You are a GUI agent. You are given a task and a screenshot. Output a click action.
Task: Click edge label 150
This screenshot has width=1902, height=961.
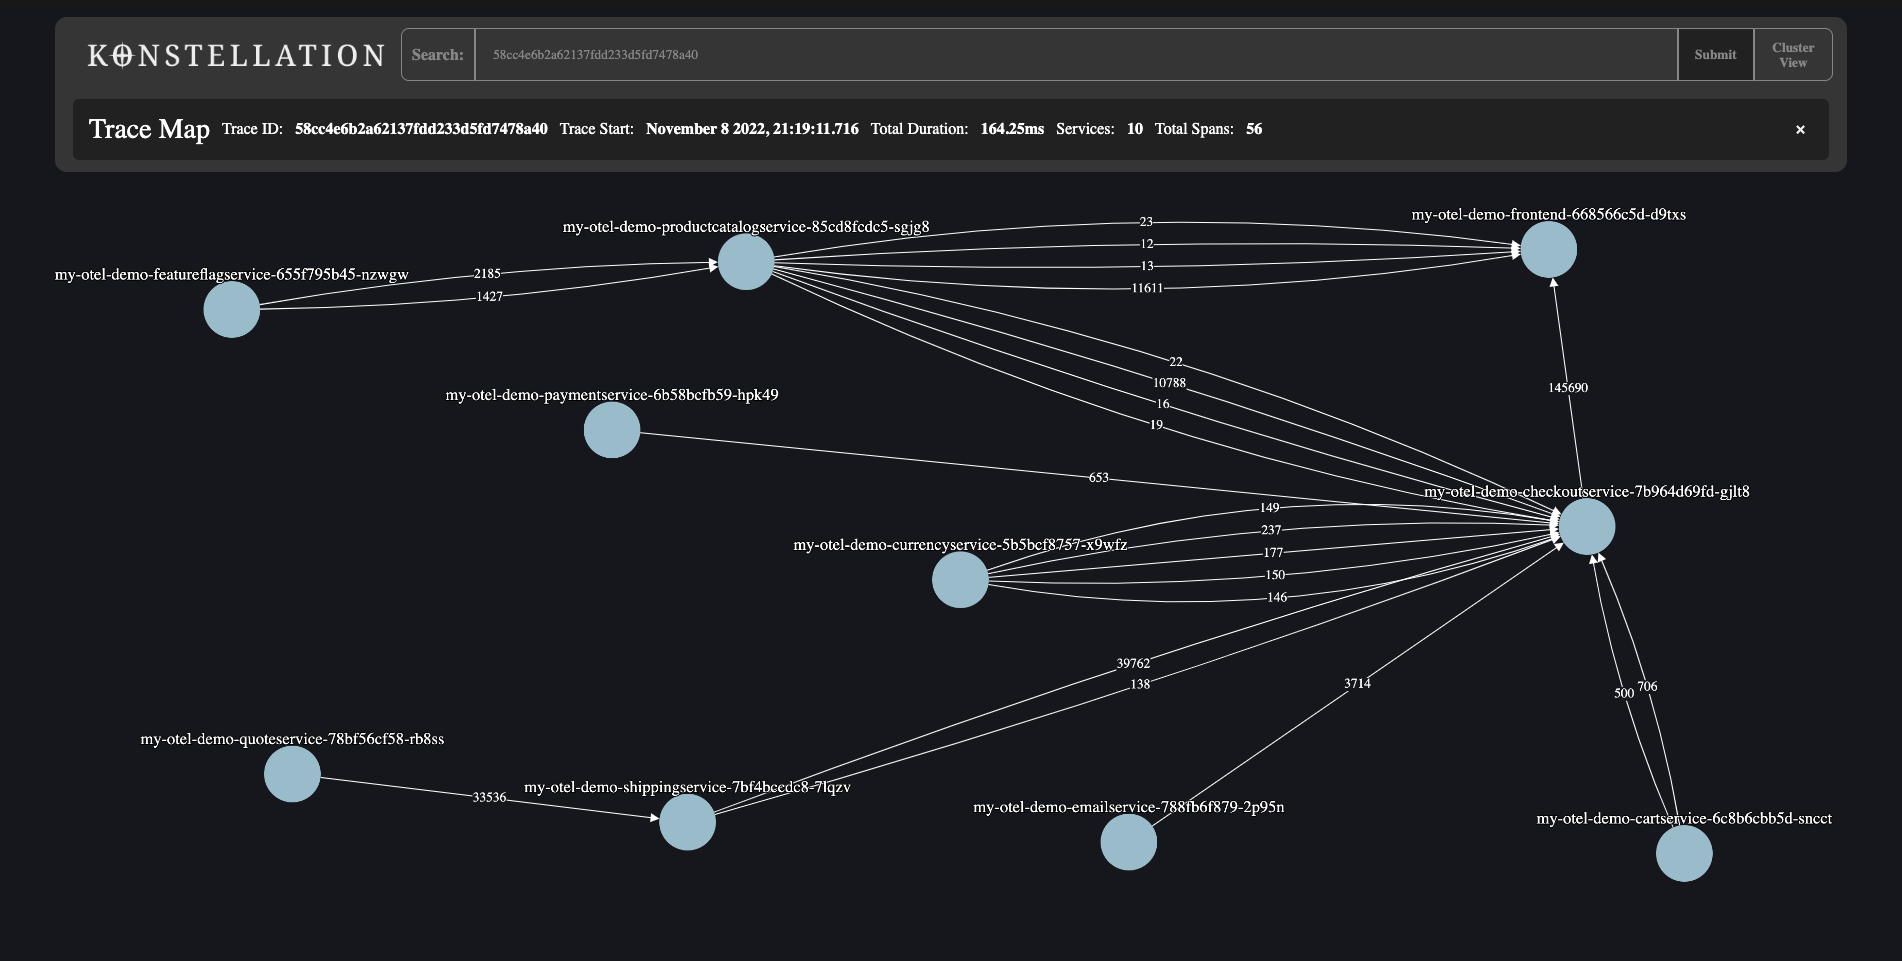[1275, 575]
